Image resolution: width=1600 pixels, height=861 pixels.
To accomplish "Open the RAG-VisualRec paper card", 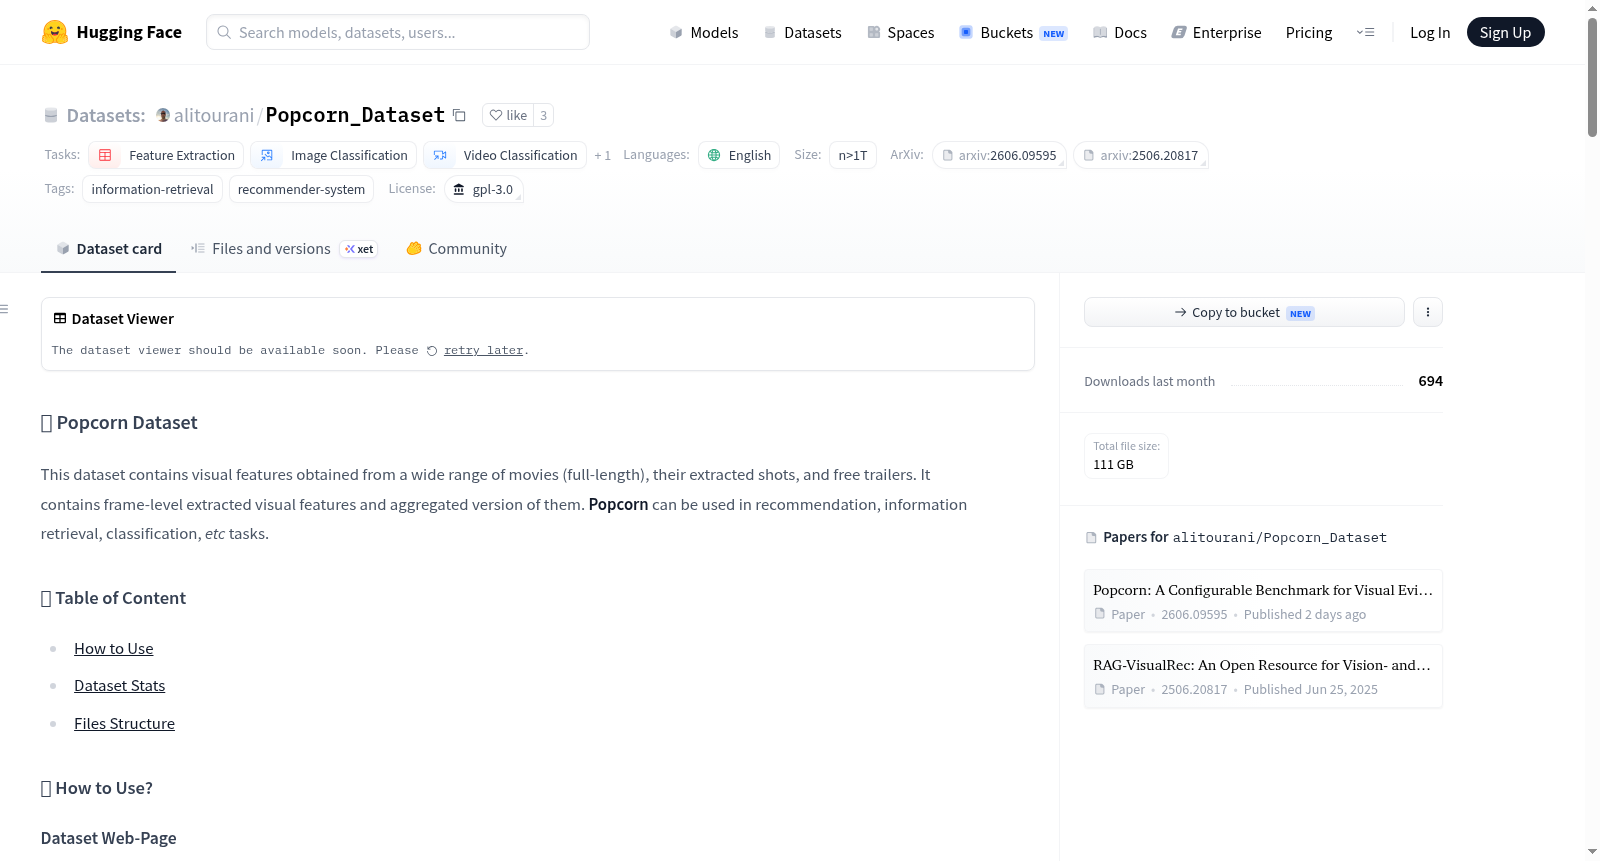I will click(x=1263, y=676).
